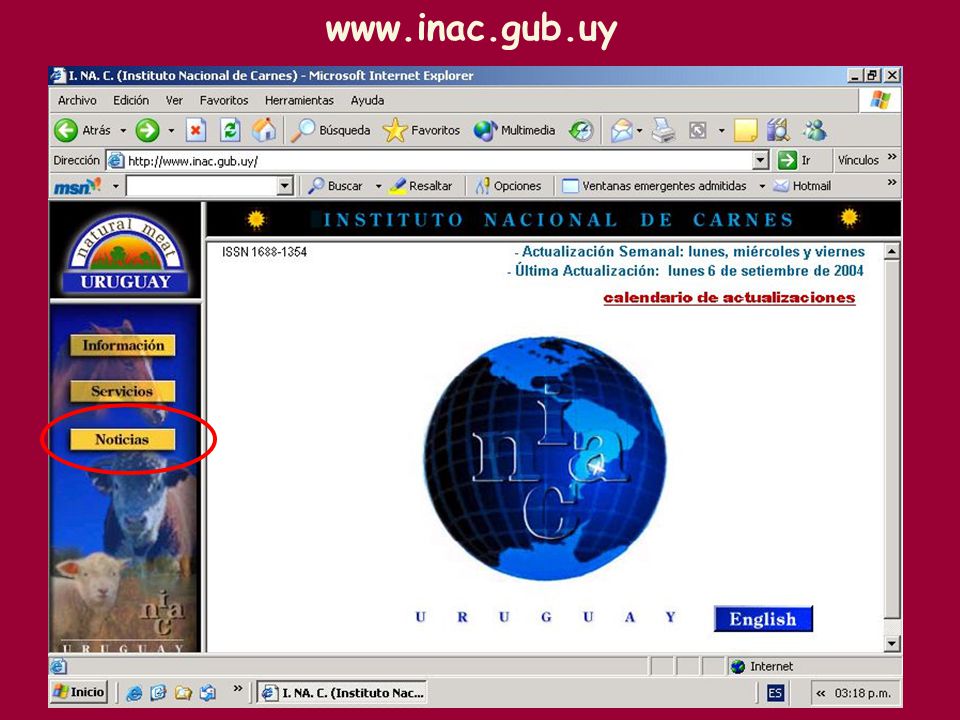The height and width of the screenshot is (720, 960).
Task: Click the Ir go button
Action: tap(796, 160)
